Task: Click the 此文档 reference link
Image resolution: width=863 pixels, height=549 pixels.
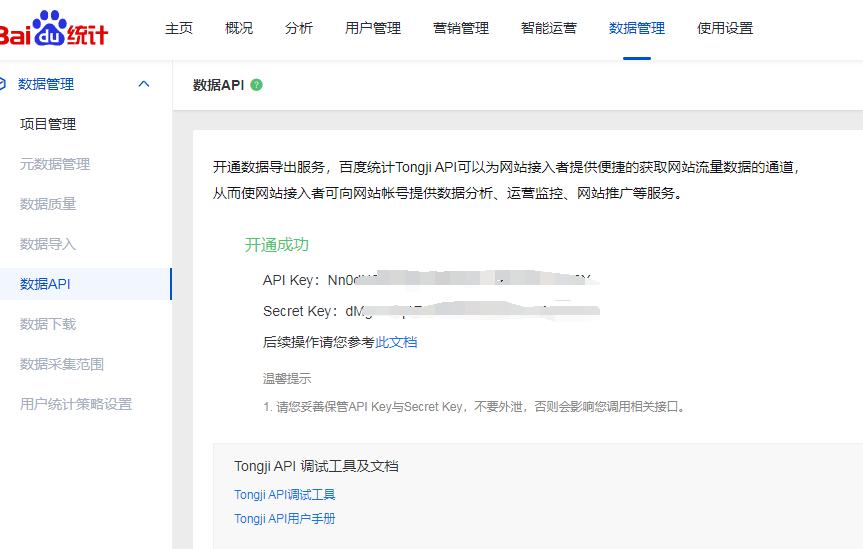Action: (x=396, y=342)
